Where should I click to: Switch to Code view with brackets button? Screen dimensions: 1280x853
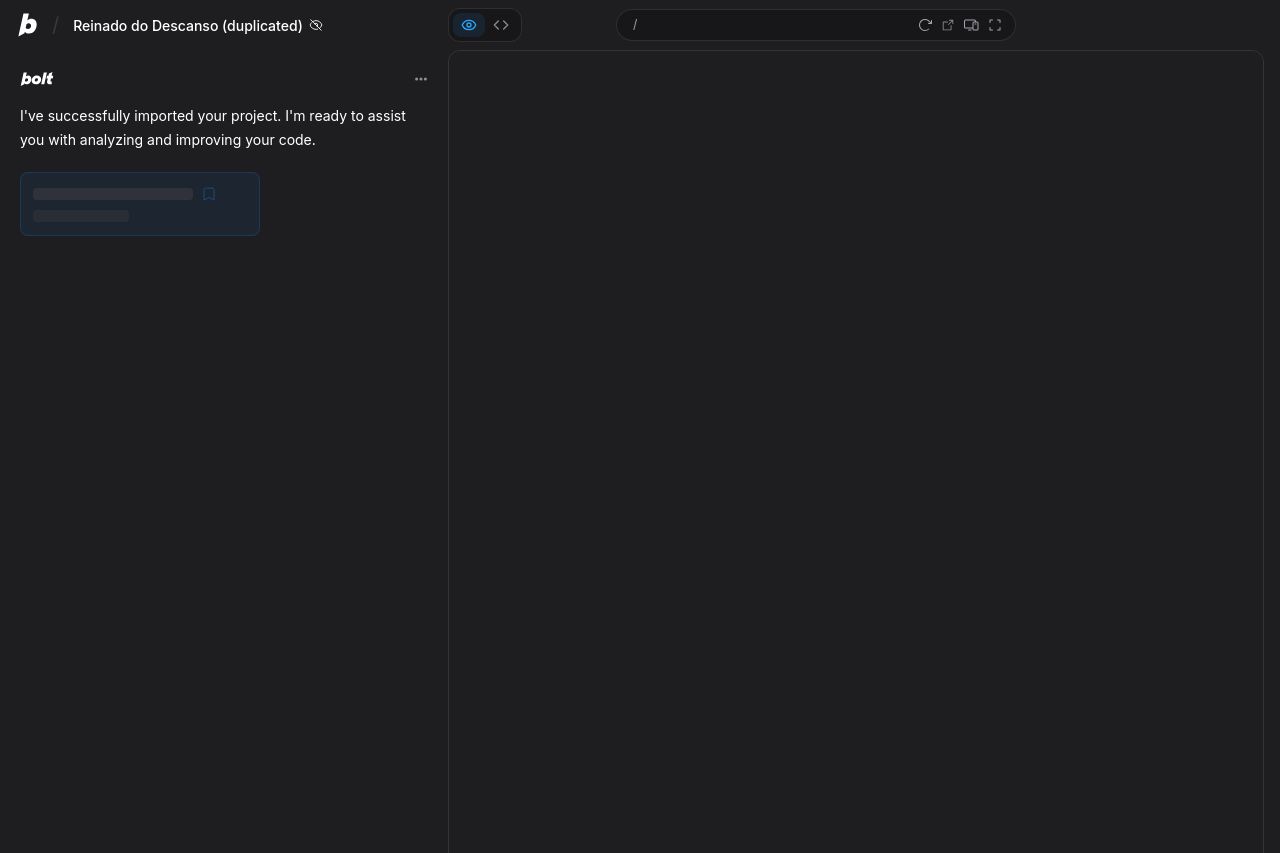(x=501, y=25)
